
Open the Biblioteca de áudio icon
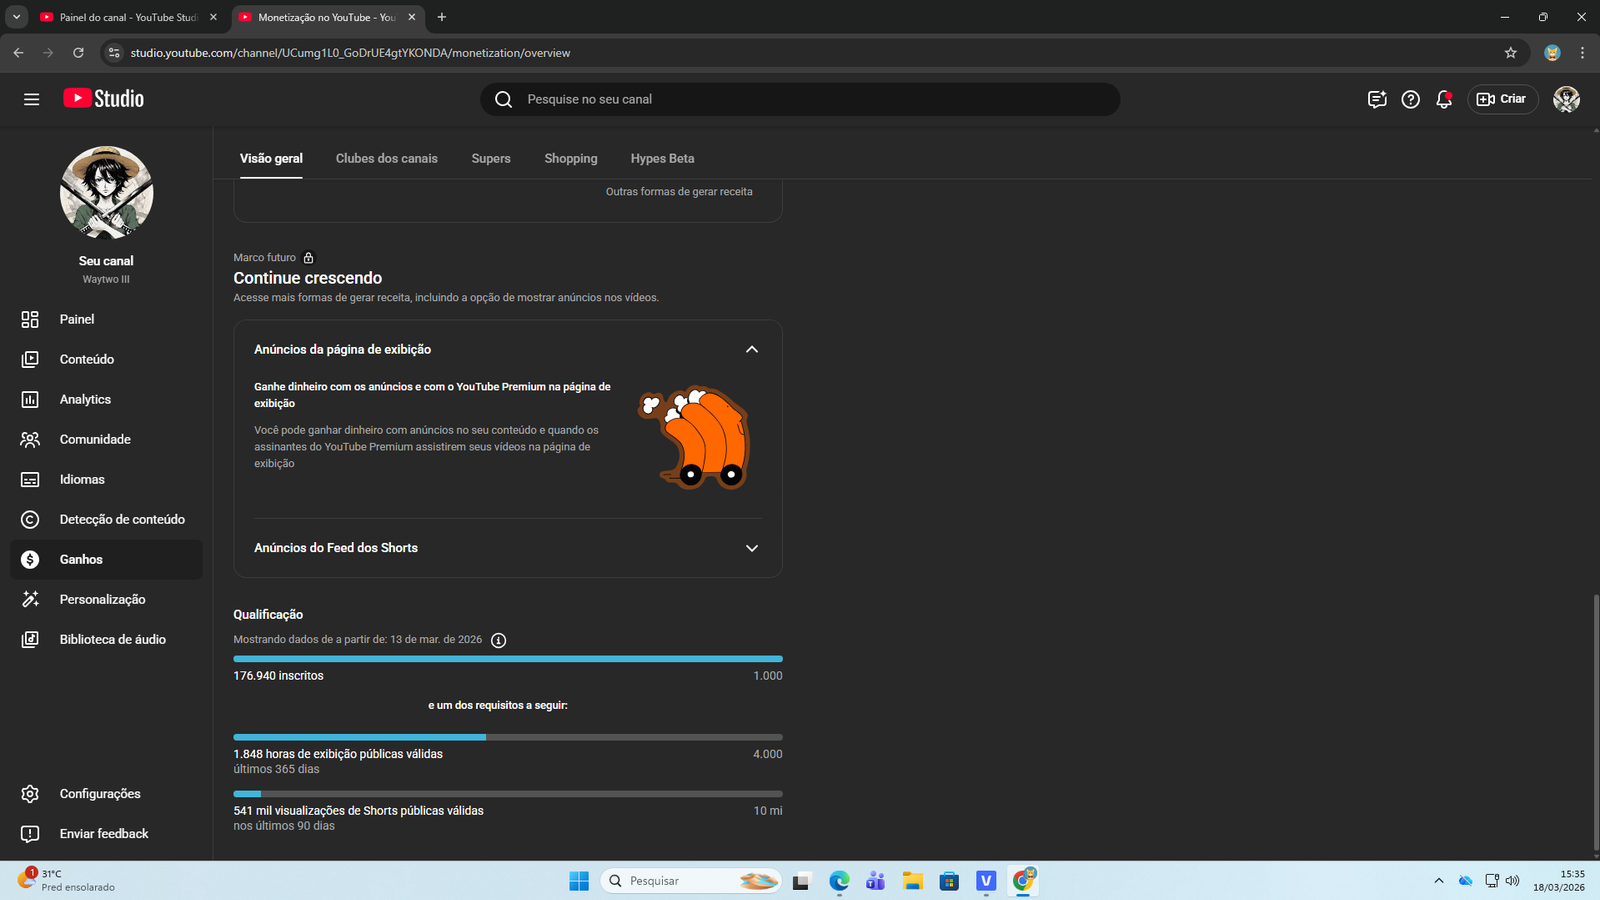coord(30,639)
